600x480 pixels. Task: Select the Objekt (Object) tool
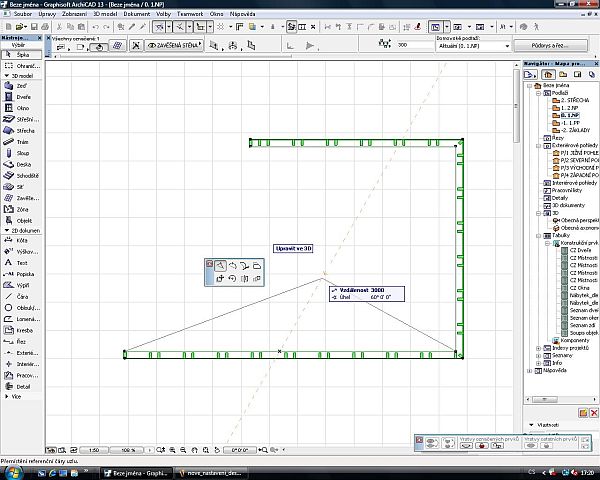21,220
